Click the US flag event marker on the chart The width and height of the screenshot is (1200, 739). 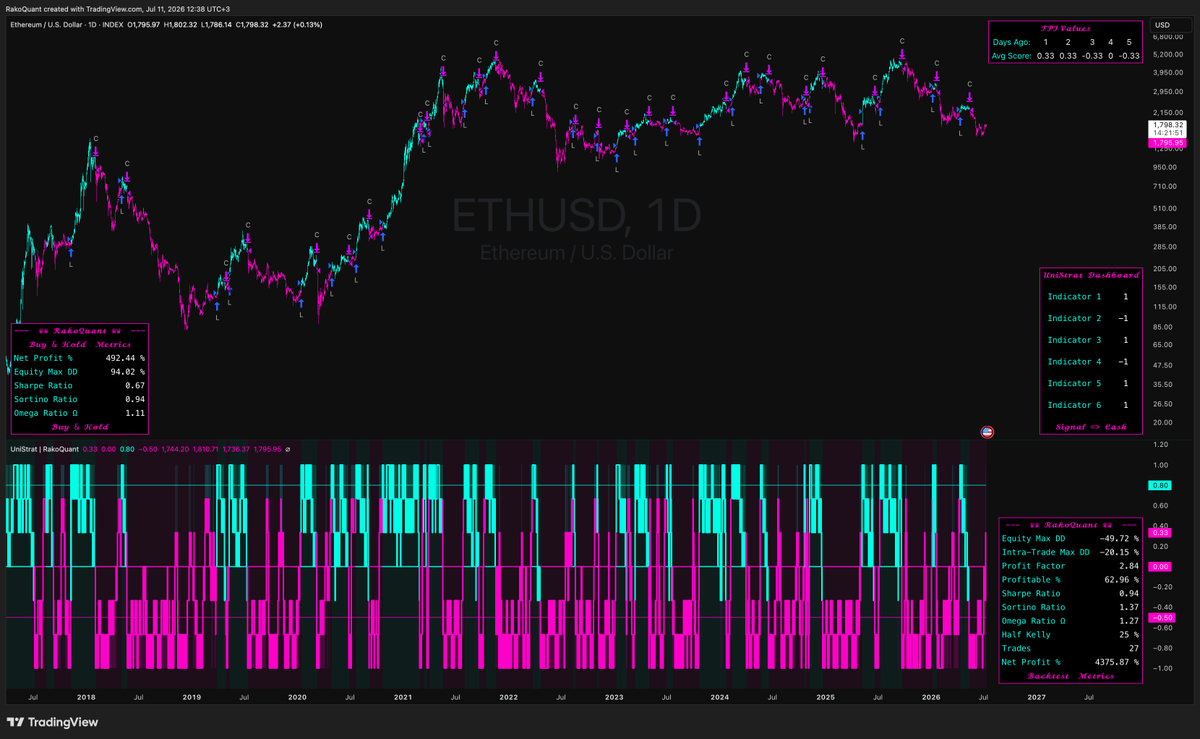click(987, 432)
